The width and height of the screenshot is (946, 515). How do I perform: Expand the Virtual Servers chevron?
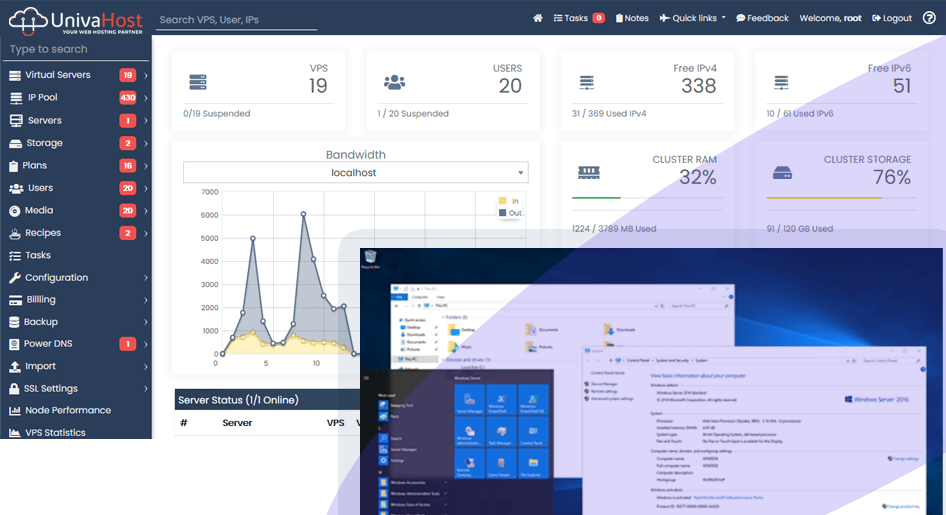(x=146, y=76)
